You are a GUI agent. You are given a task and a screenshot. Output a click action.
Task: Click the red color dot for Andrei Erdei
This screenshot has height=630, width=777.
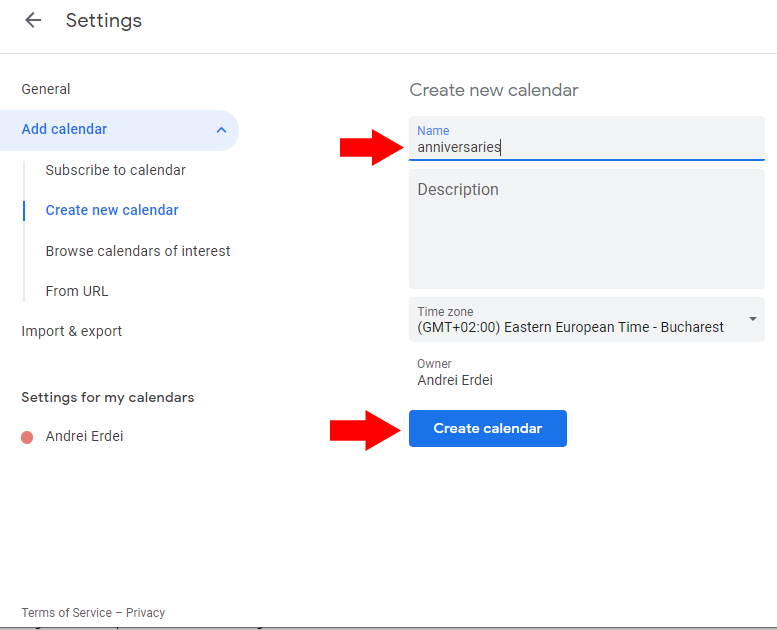click(27, 437)
